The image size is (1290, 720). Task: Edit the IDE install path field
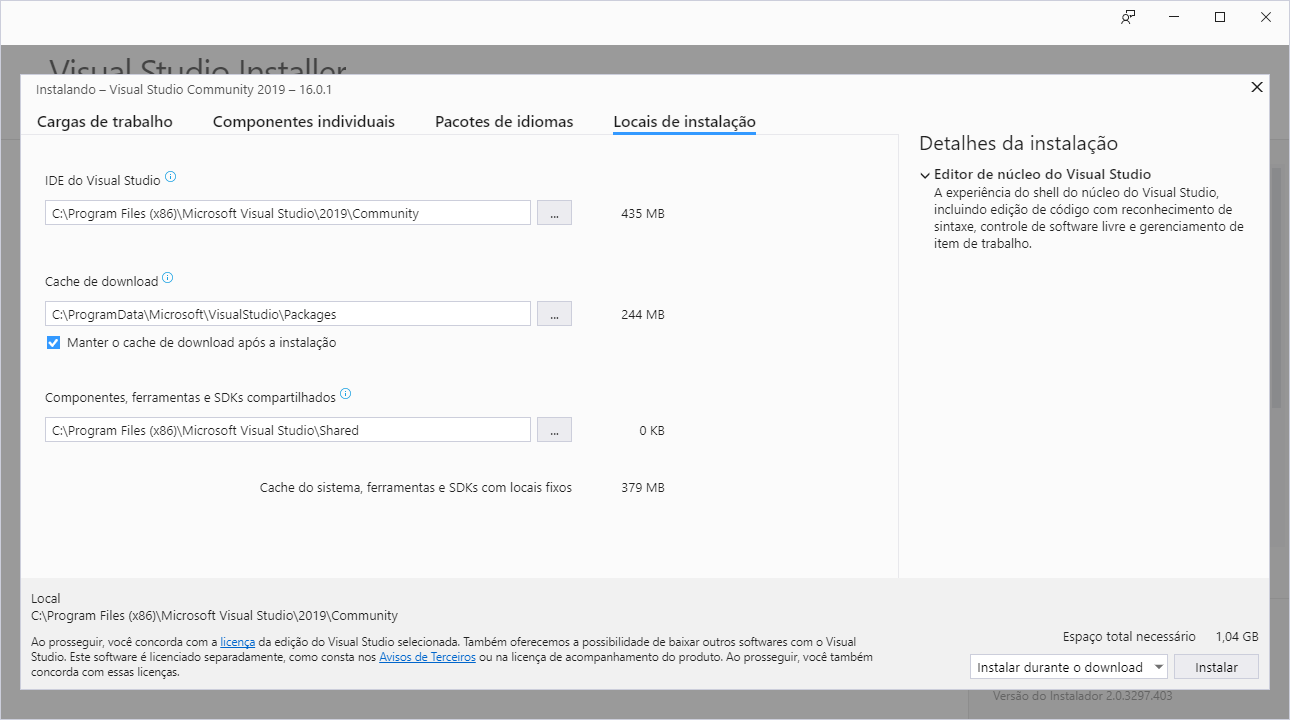pyautogui.click(x=288, y=213)
